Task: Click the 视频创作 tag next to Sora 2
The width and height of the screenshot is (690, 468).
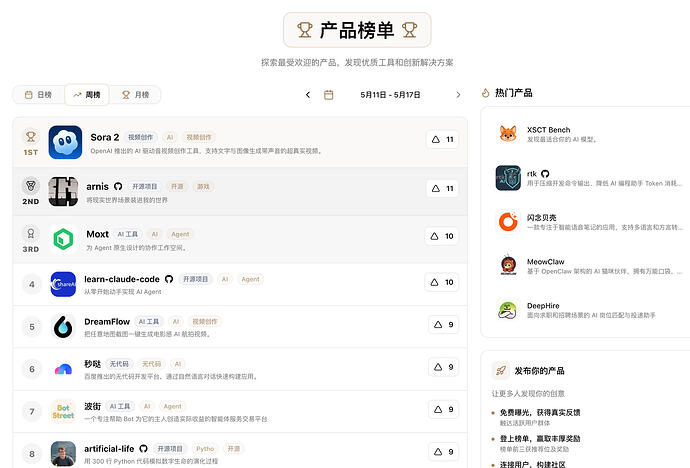Action: coord(140,137)
